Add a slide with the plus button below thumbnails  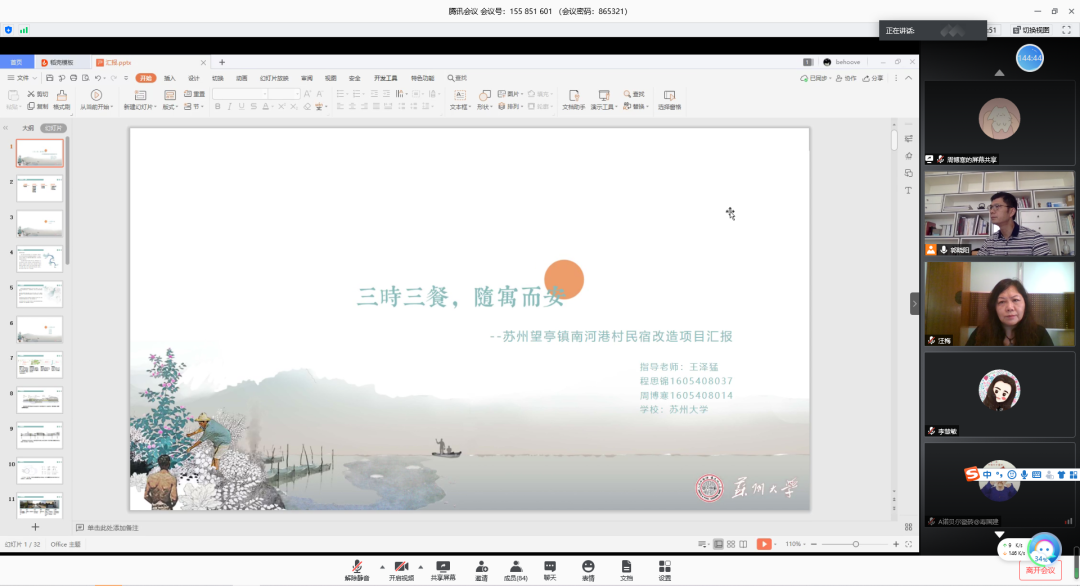click(35, 527)
